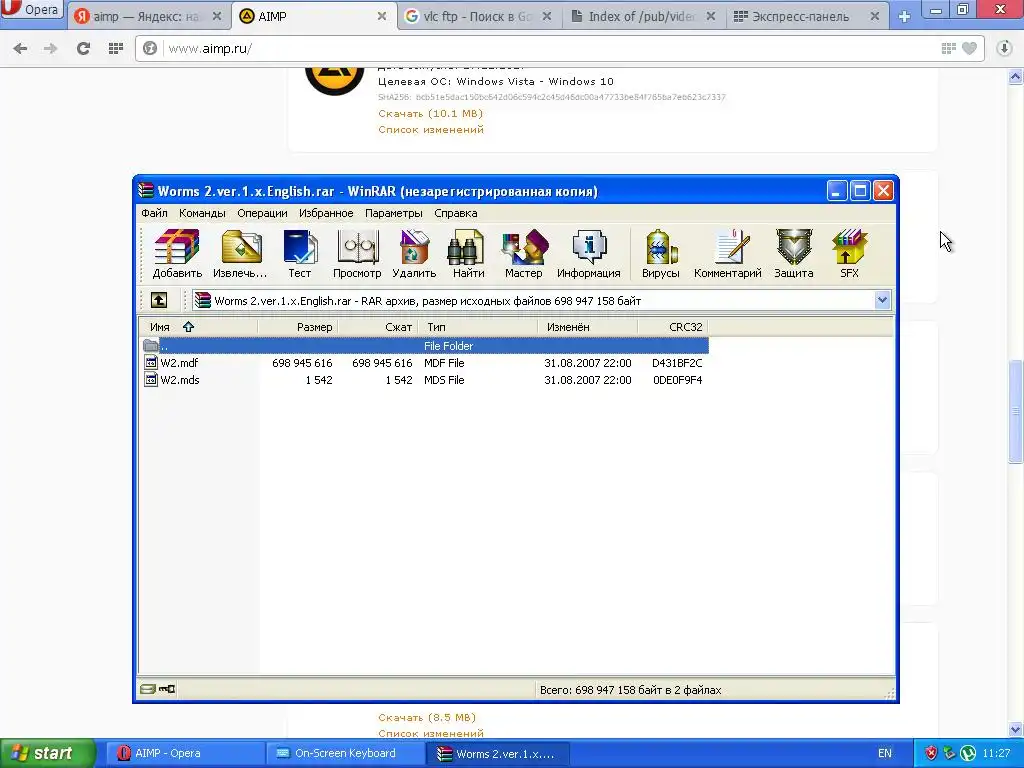Click the browser page scrollbar thumb
Screen dimensions: 1024x768
[x=1016, y=411]
